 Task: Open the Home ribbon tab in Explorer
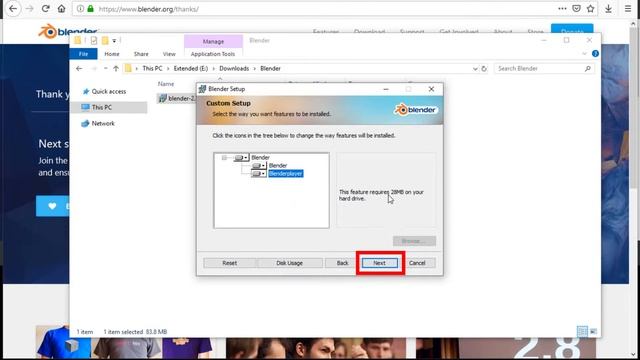click(112, 54)
